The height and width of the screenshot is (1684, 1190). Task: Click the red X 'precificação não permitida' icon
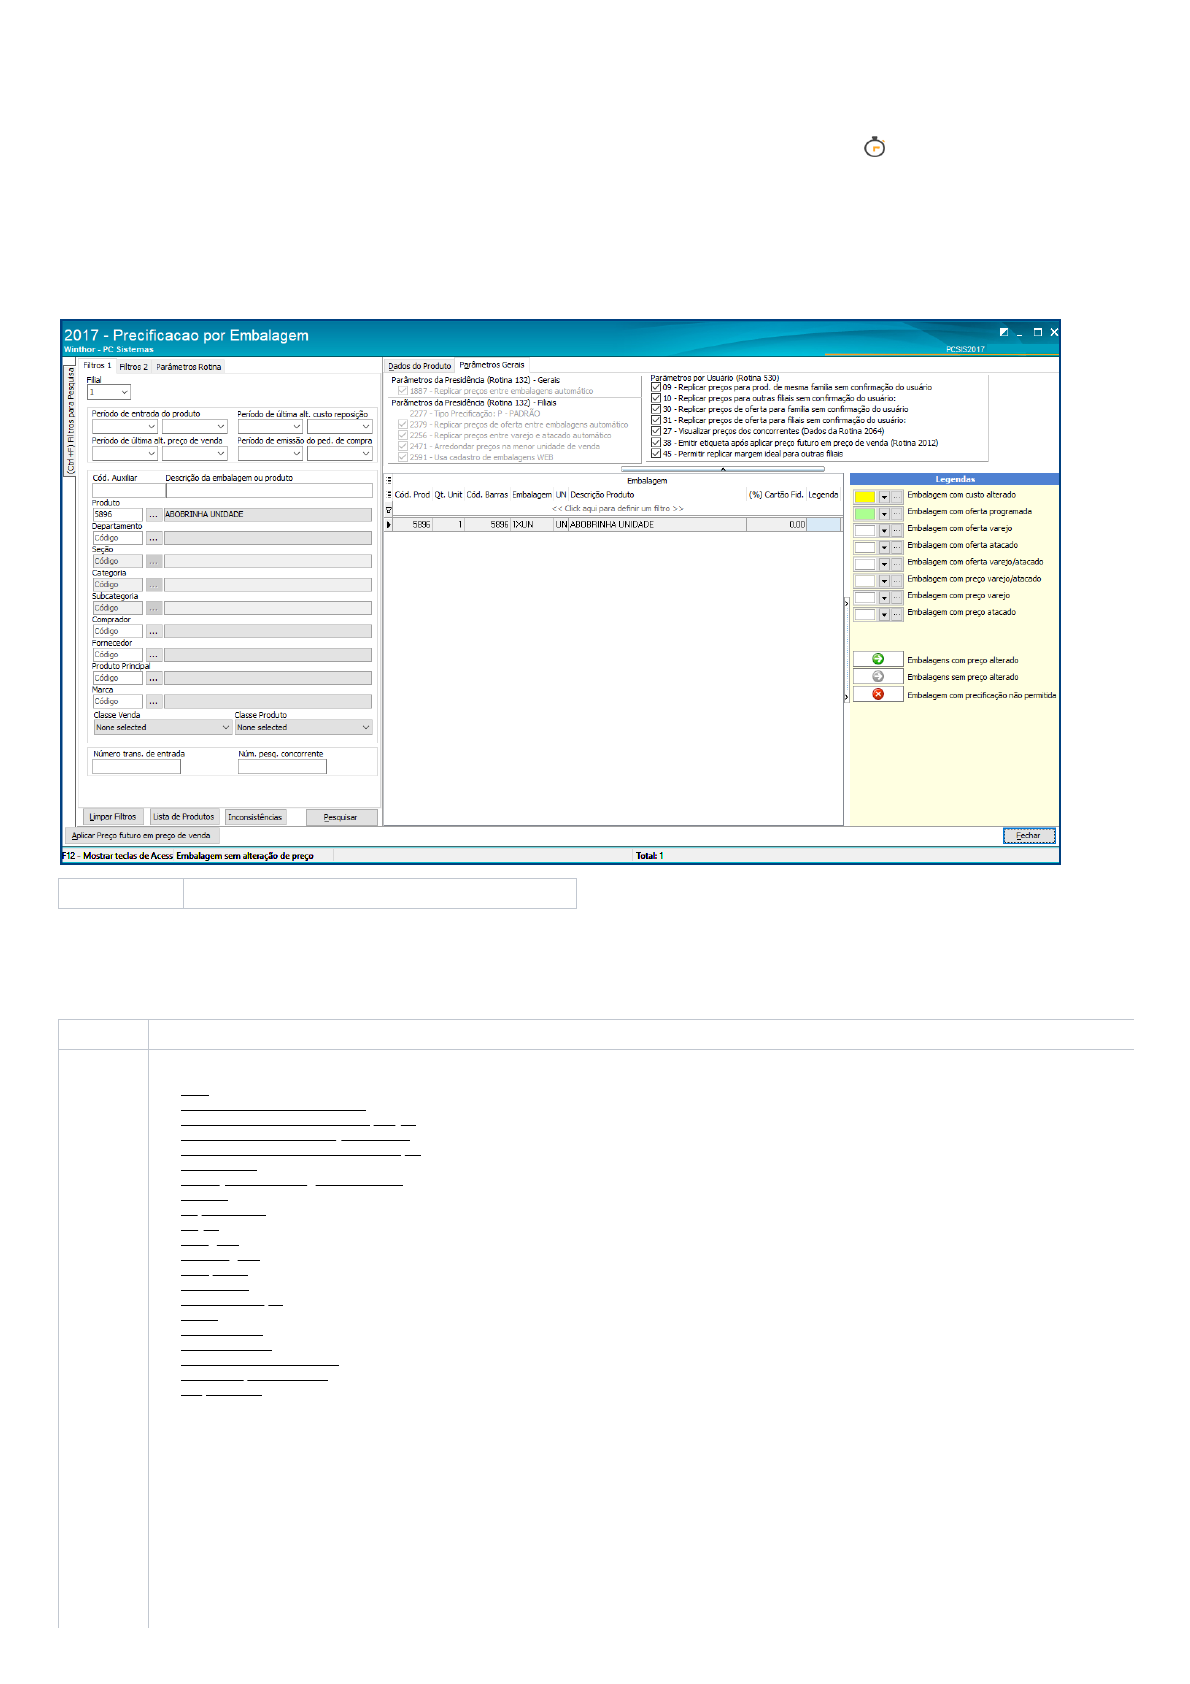pyautogui.click(x=878, y=694)
